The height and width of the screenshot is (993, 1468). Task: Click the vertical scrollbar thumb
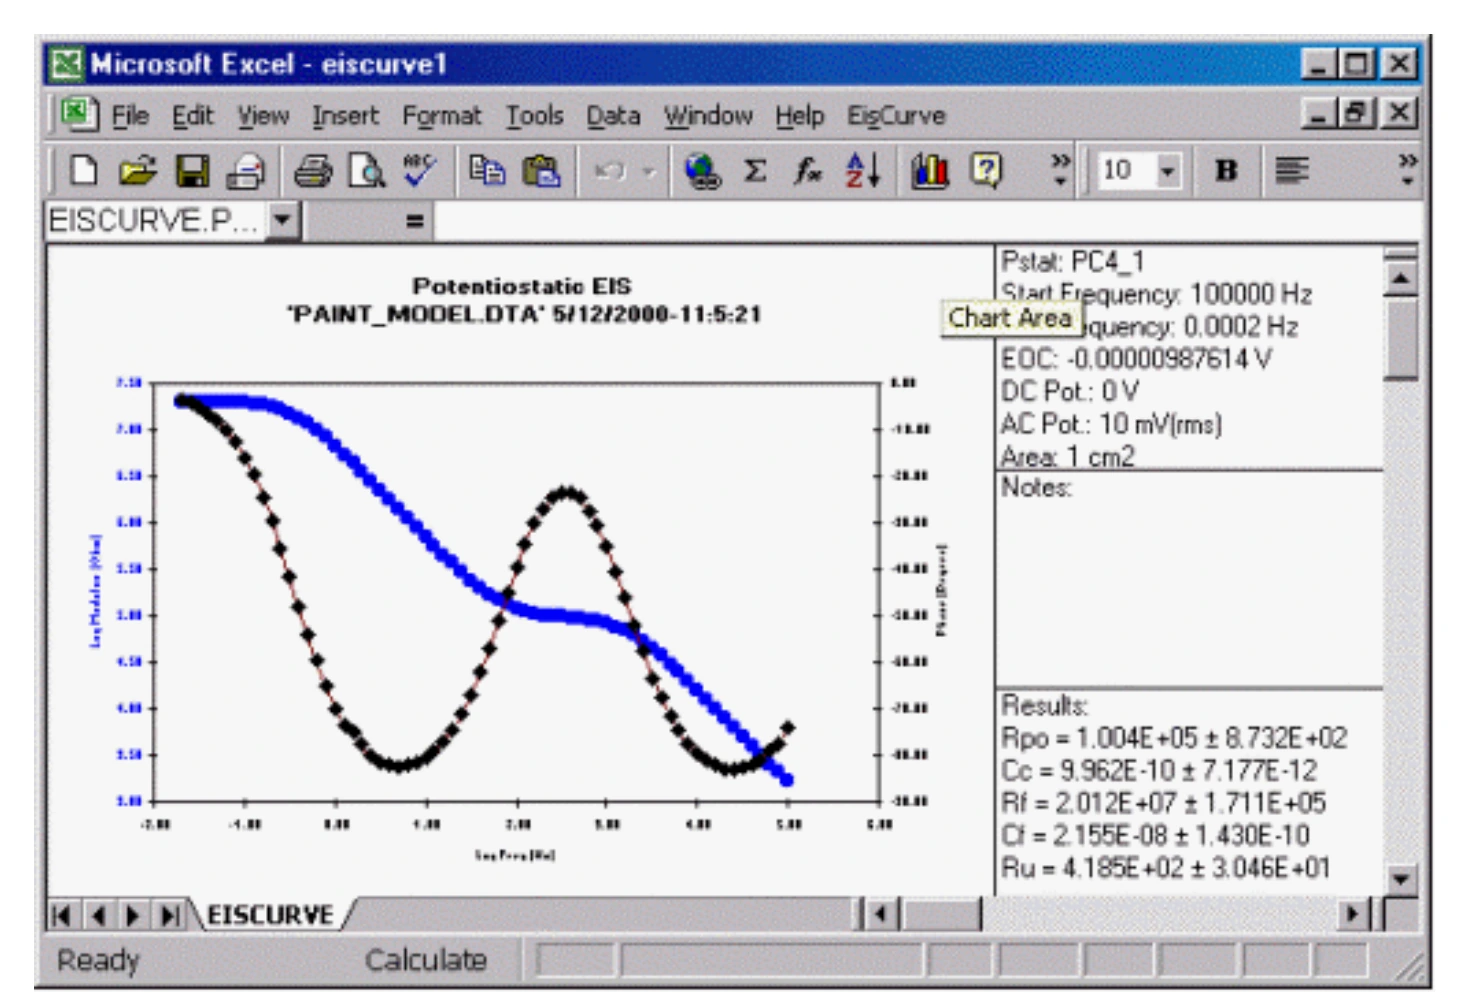(x=1401, y=338)
